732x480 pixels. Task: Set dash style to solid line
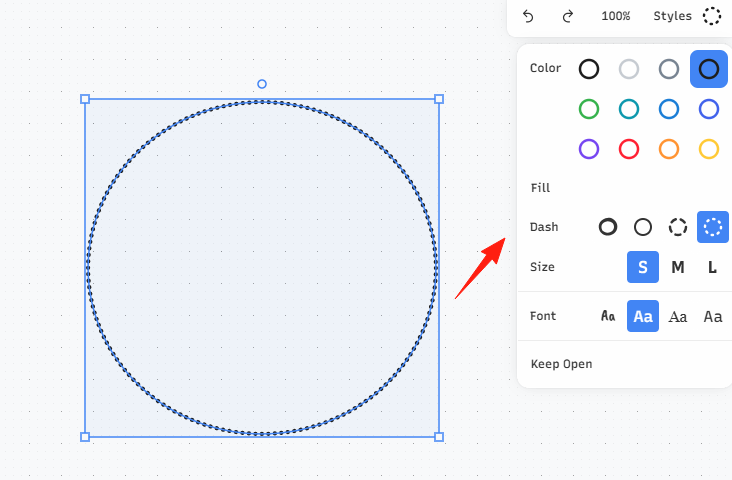pyautogui.click(x=643, y=227)
